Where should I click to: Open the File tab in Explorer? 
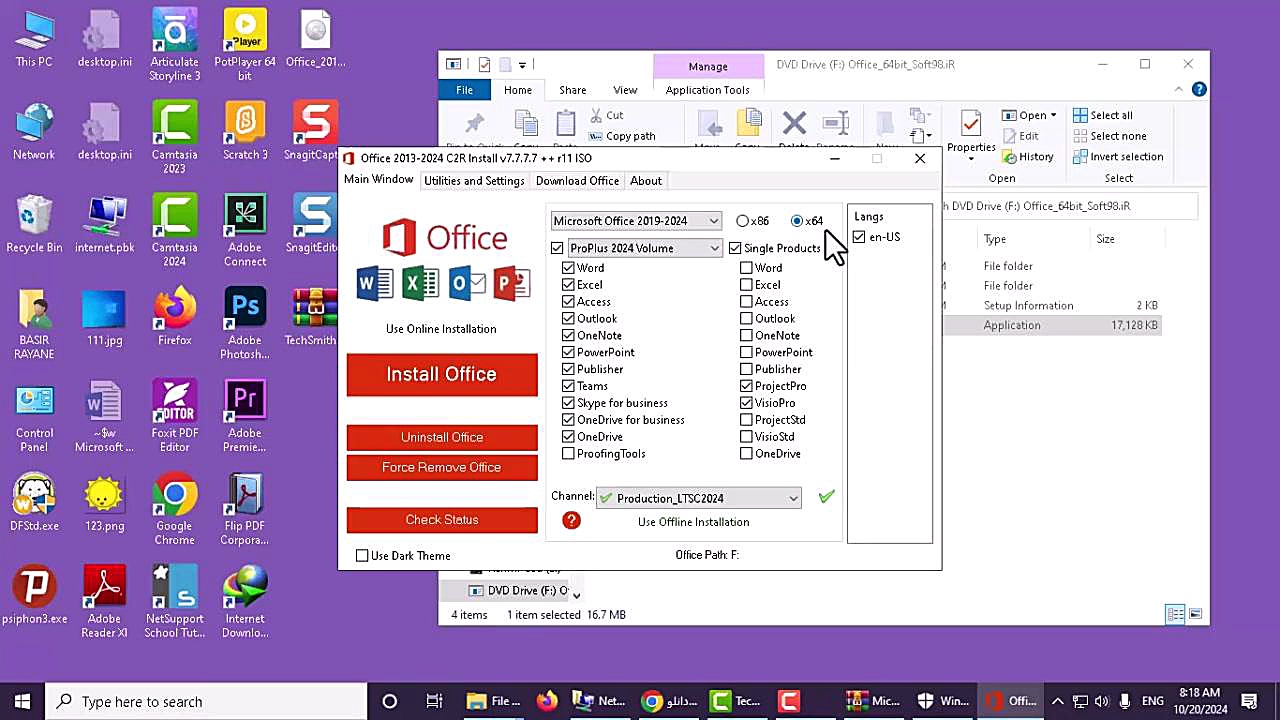click(465, 90)
